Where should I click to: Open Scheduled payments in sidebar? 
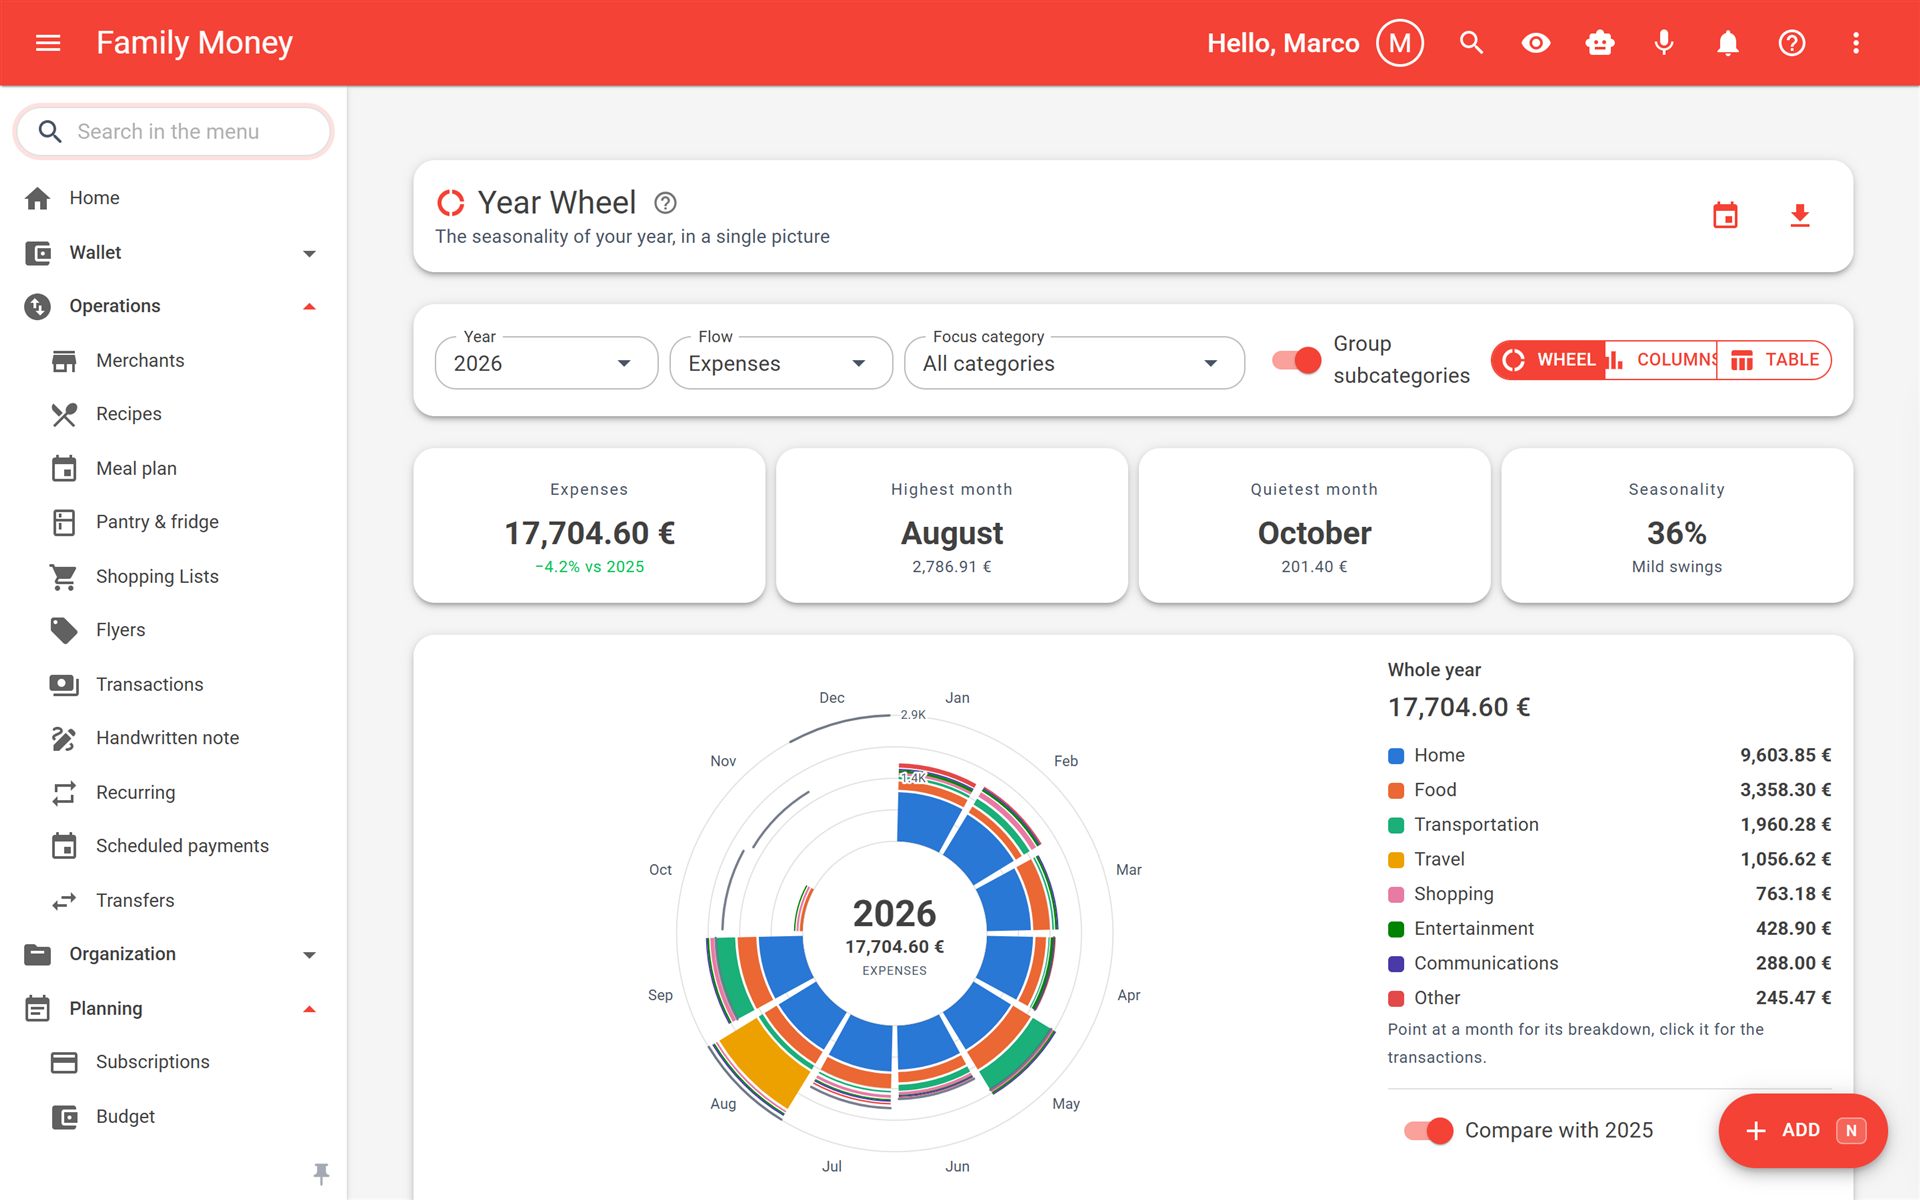click(x=173, y=846)
